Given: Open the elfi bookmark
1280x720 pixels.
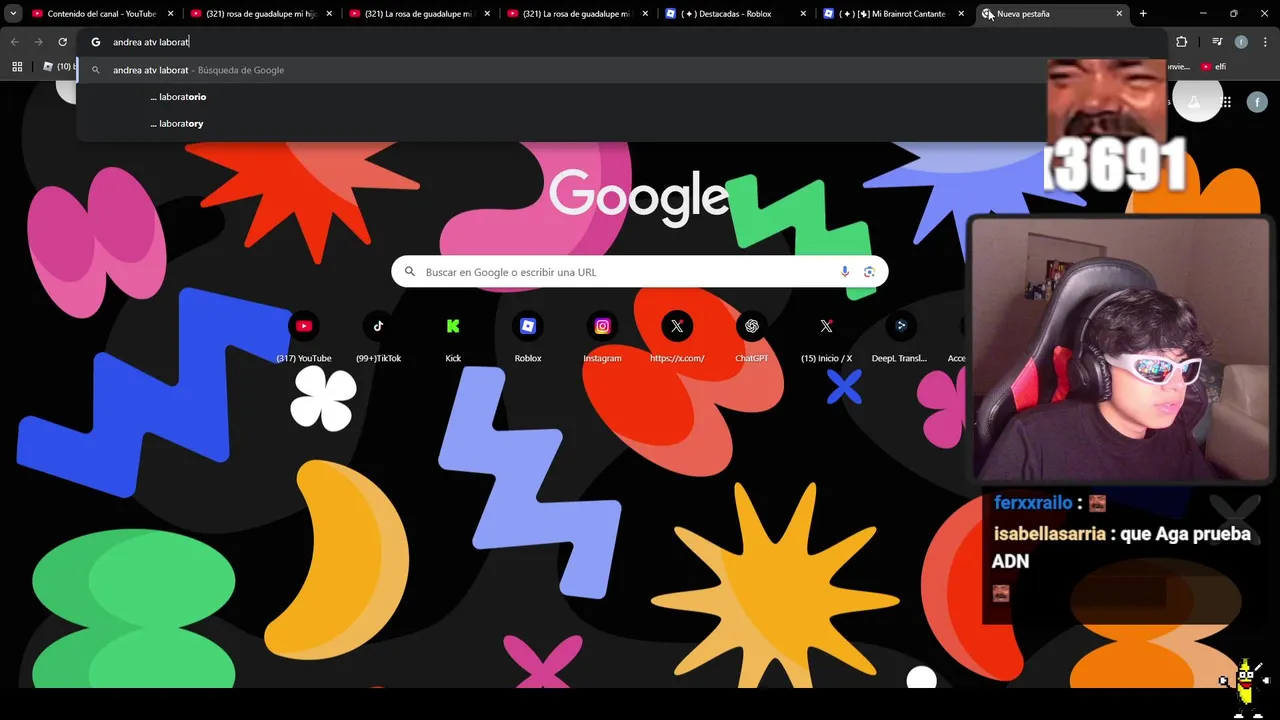Looking at the screenshot, I should (x=1213, y=67).
